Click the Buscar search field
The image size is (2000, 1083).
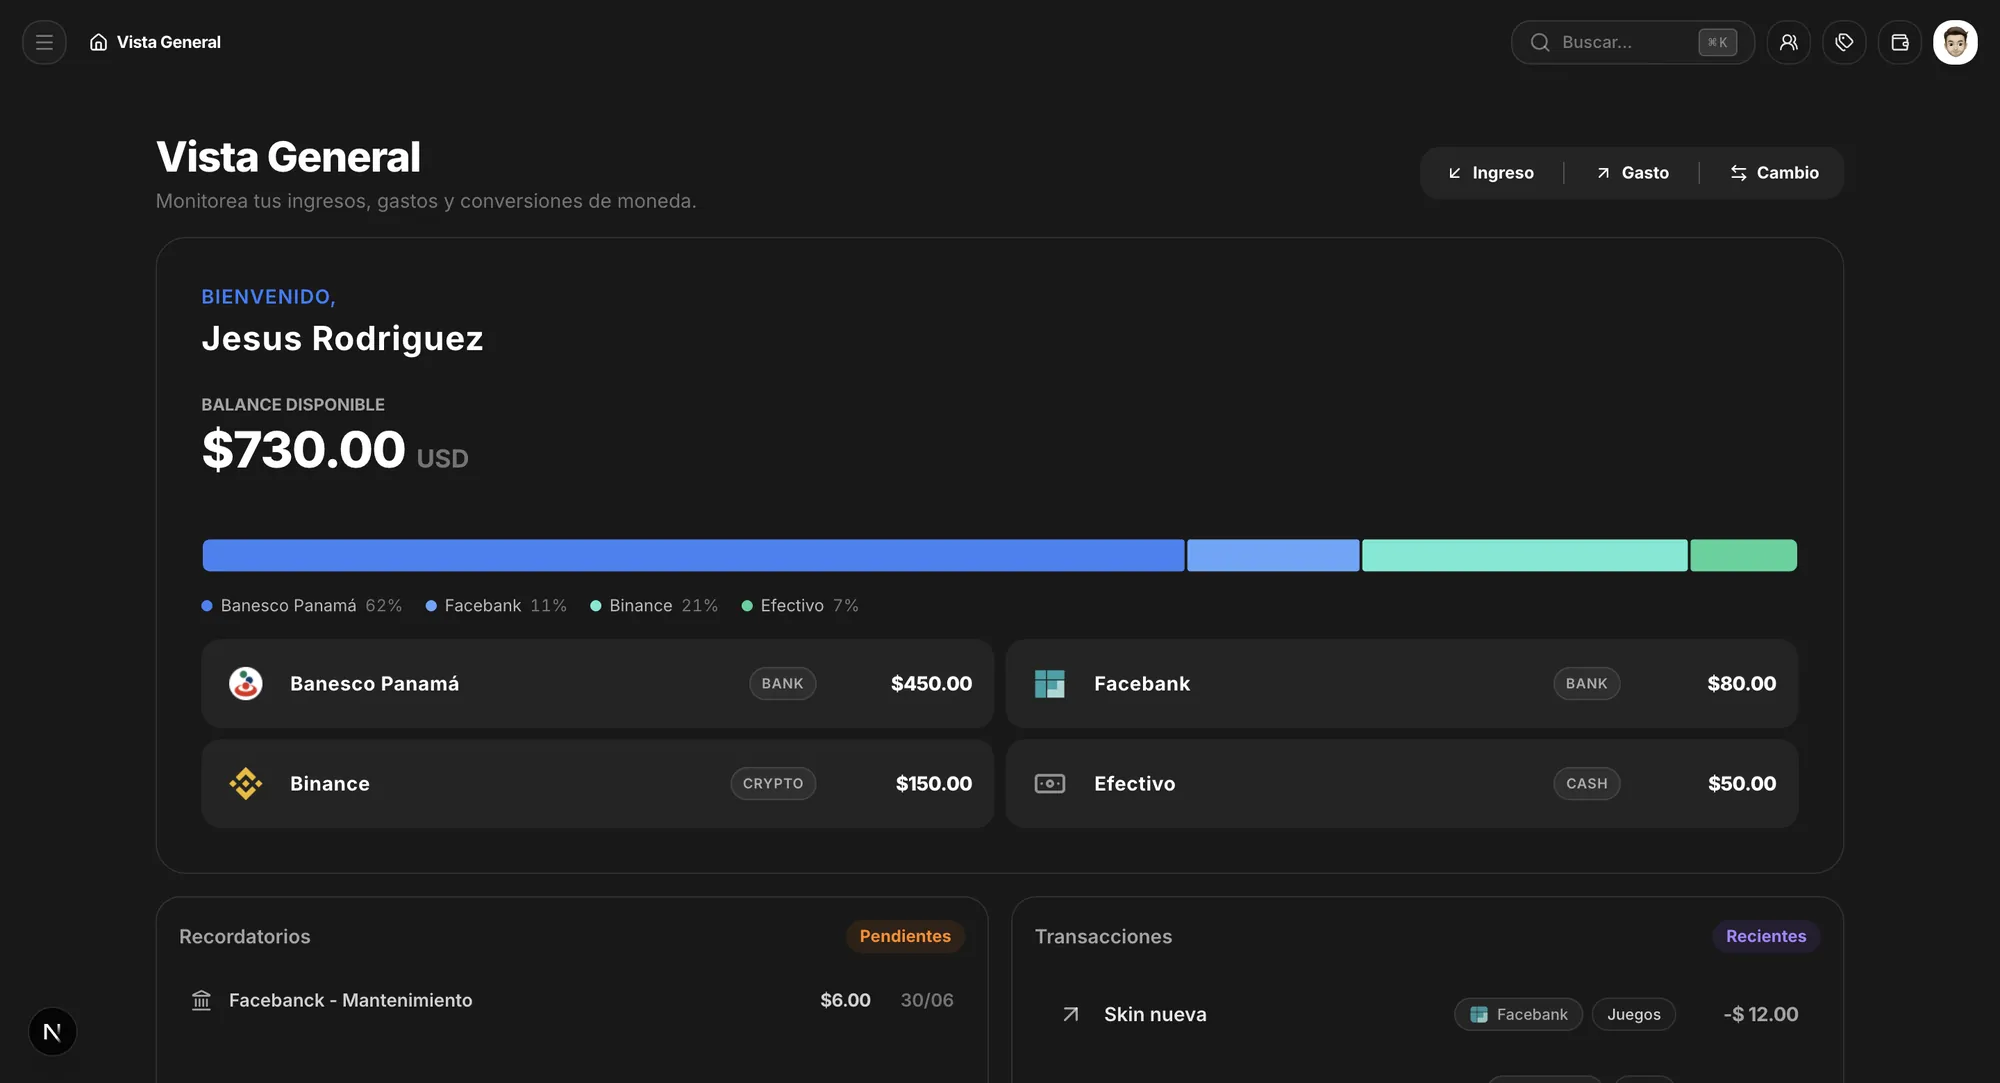pyautogui.click(x=1632, y=42)
